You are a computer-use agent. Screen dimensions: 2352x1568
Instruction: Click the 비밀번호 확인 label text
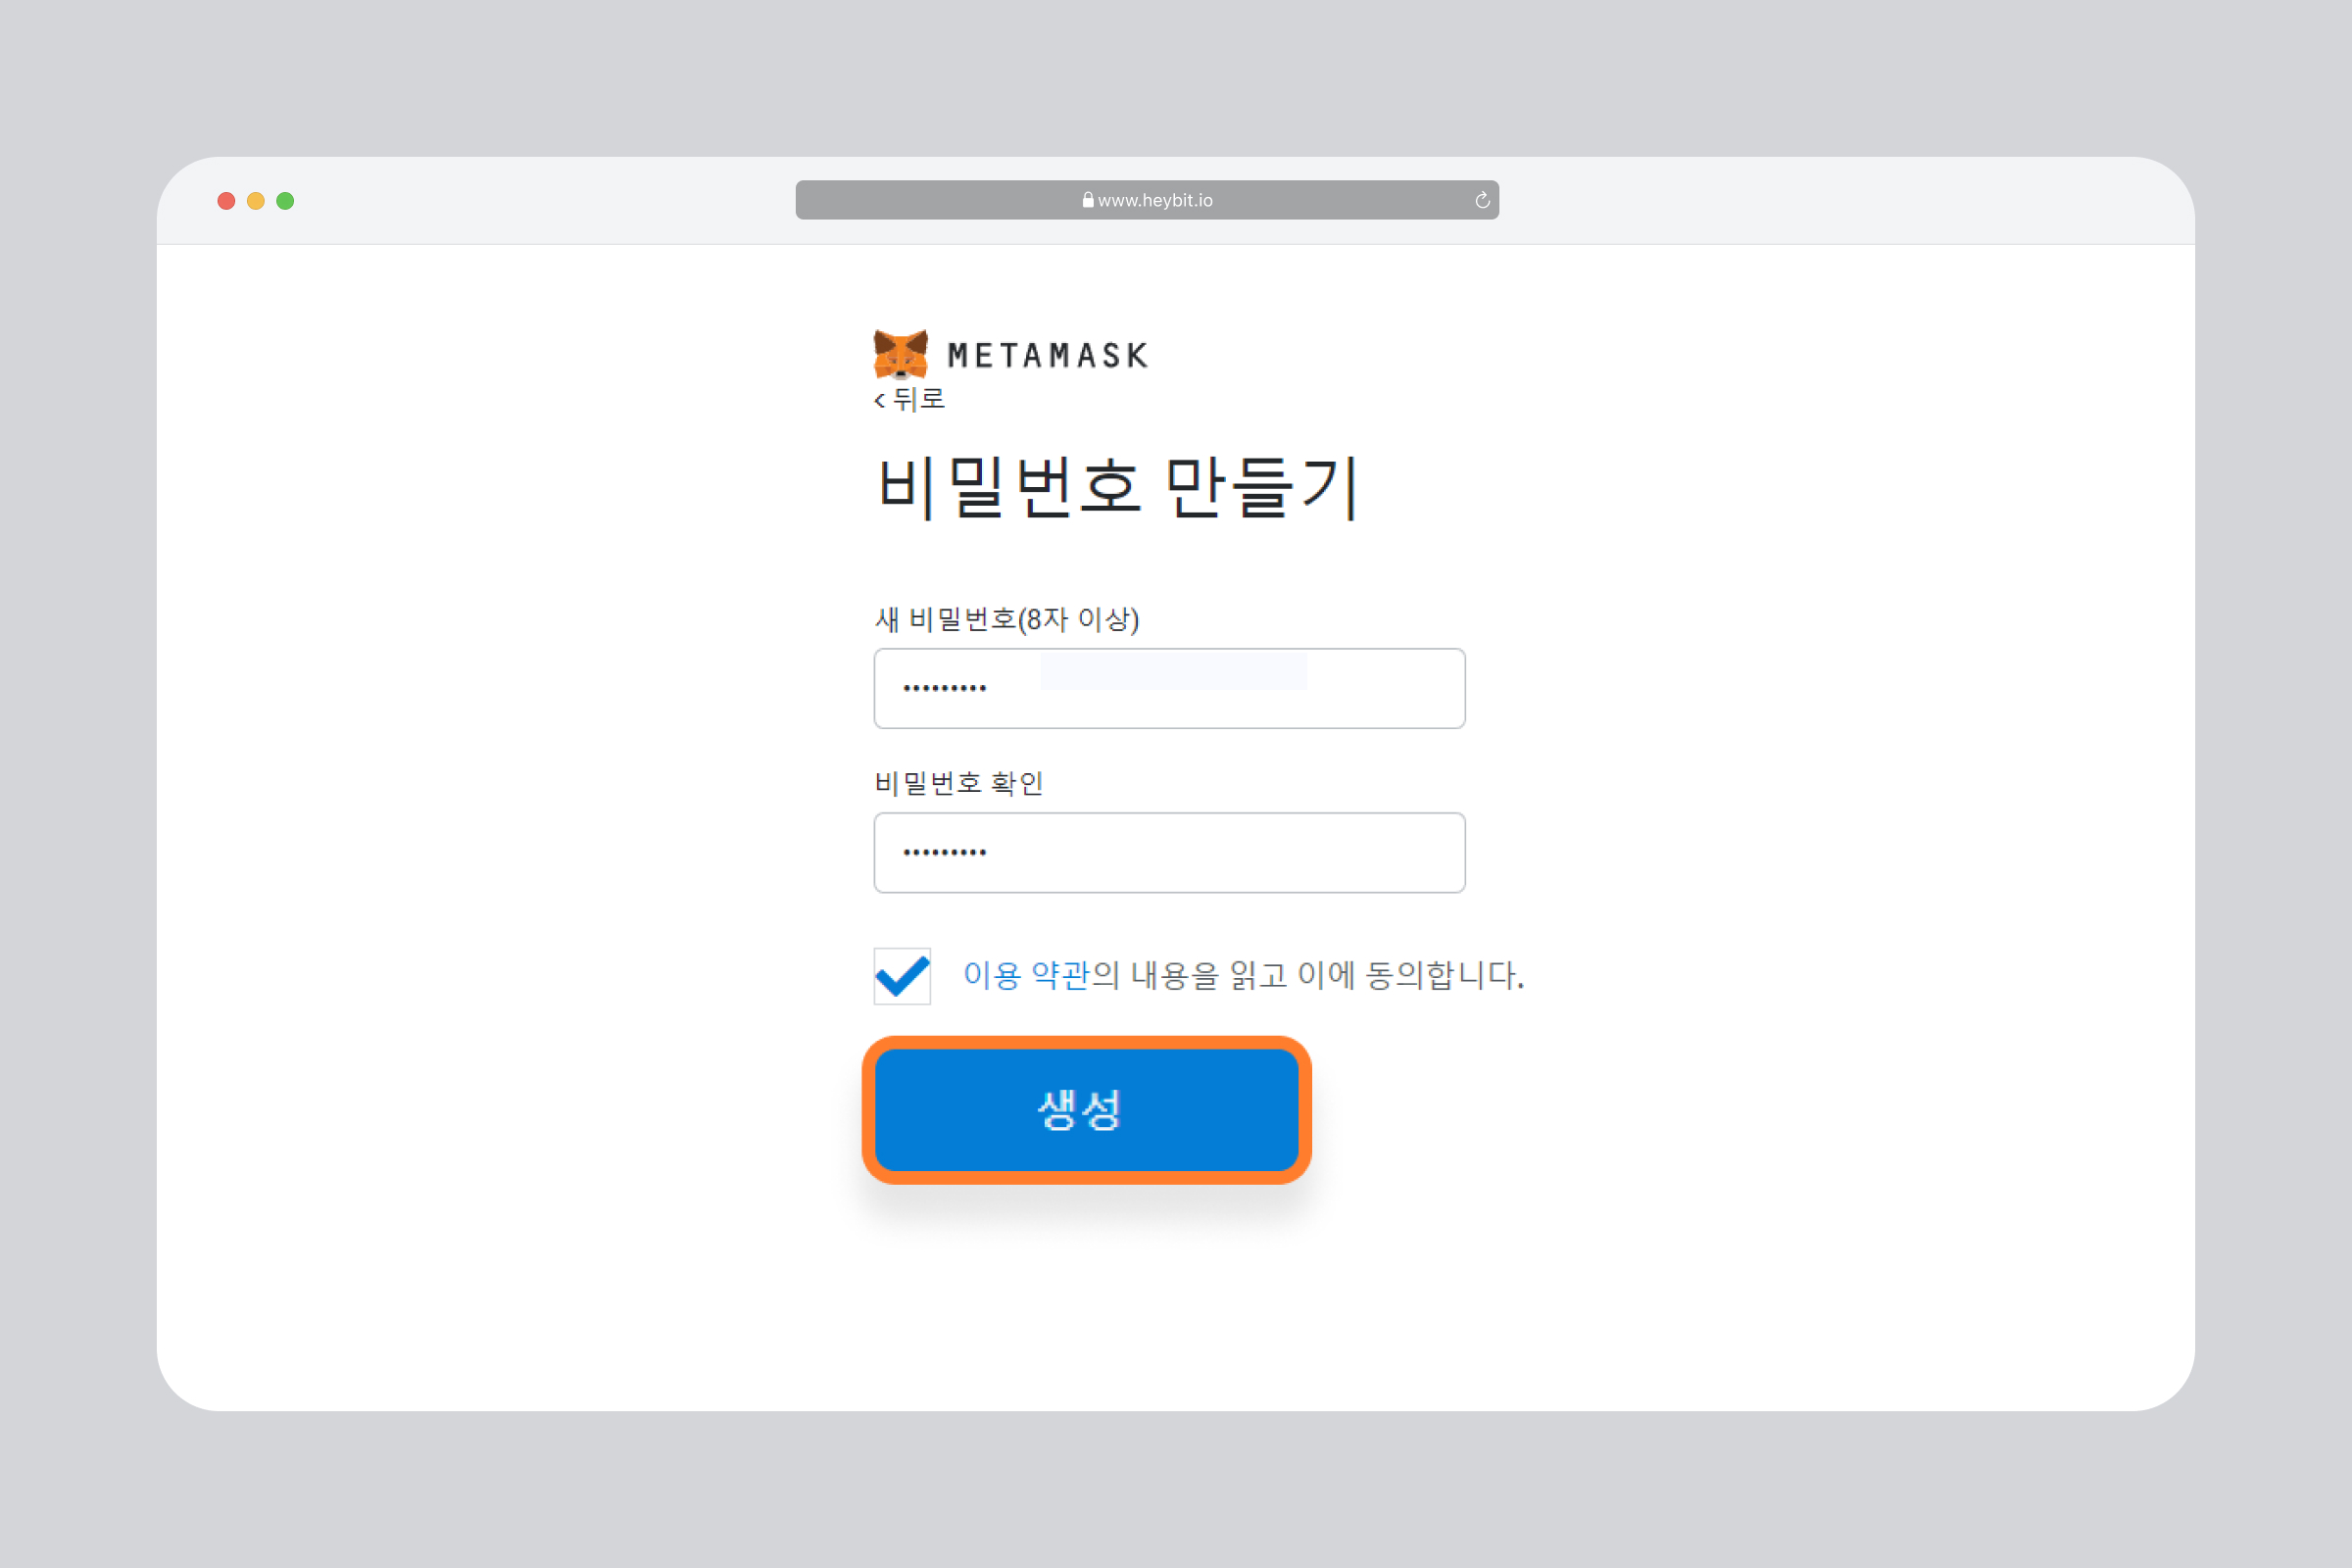(x=959, y=783)
